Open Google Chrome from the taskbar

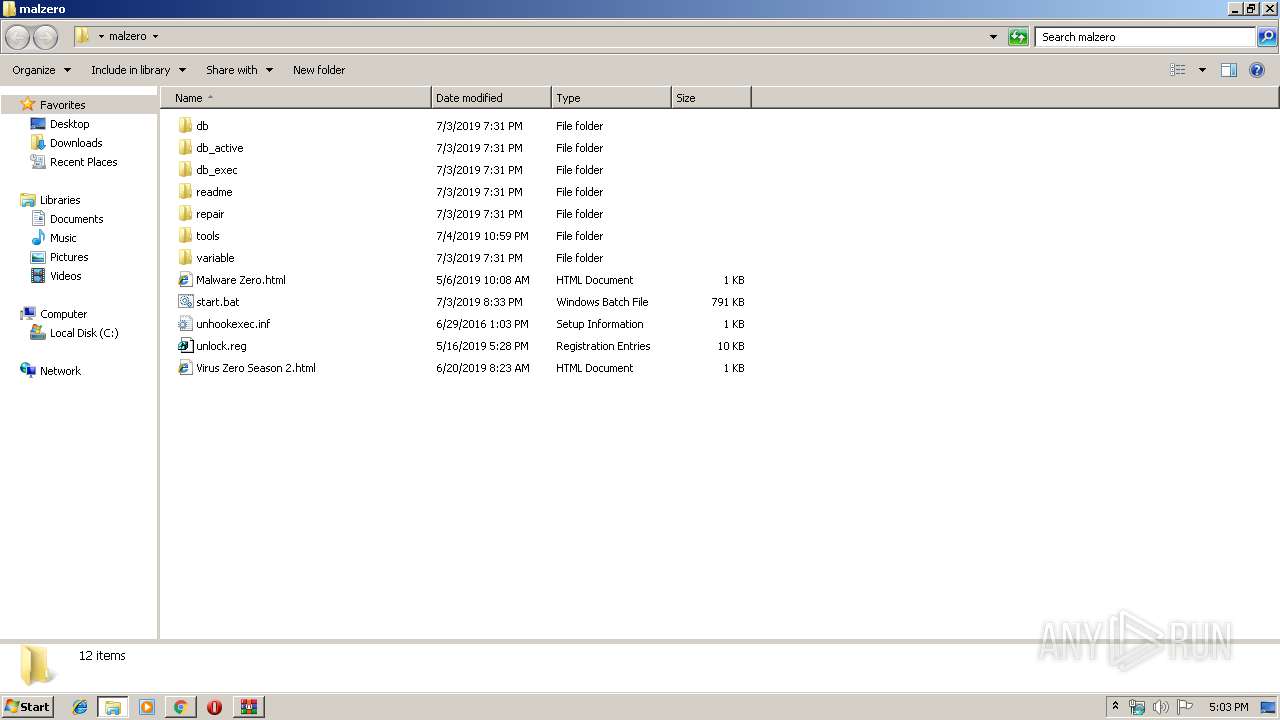point(180,707)
